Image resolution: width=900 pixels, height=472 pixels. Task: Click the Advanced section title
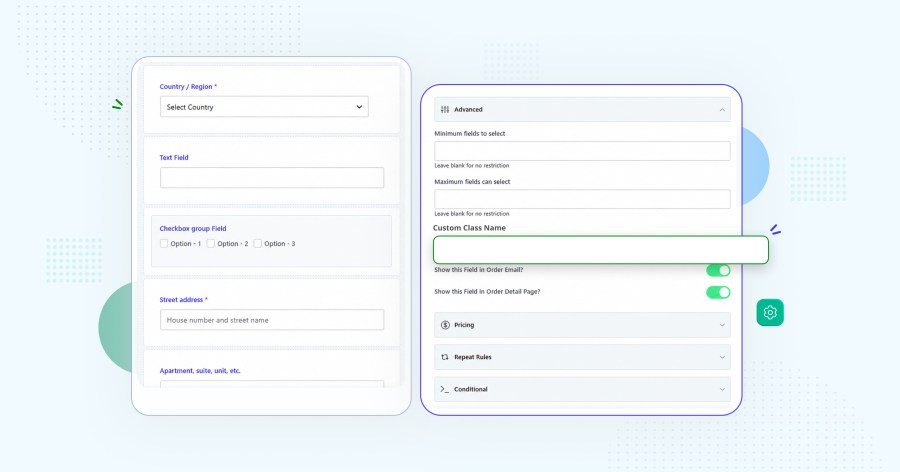click(468, 110)
